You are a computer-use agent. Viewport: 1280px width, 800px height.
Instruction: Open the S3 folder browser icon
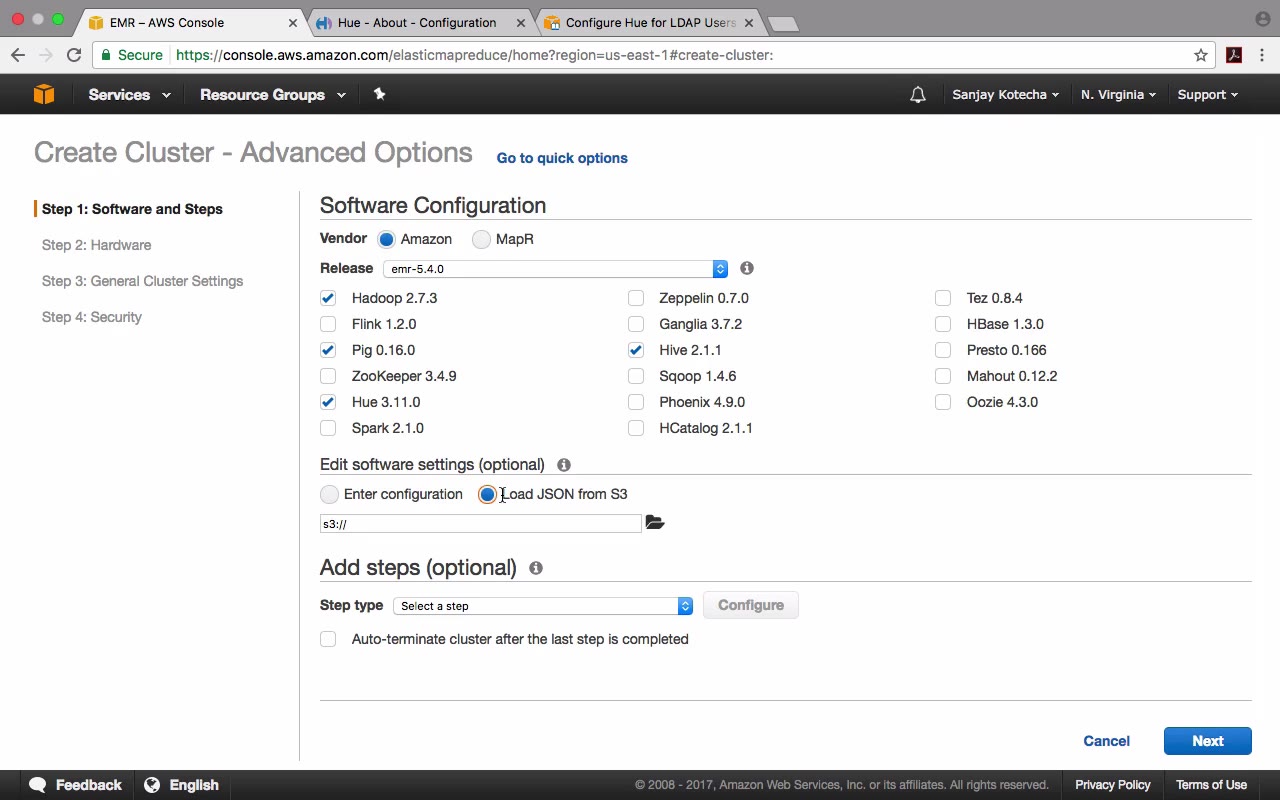pos(655,523)
